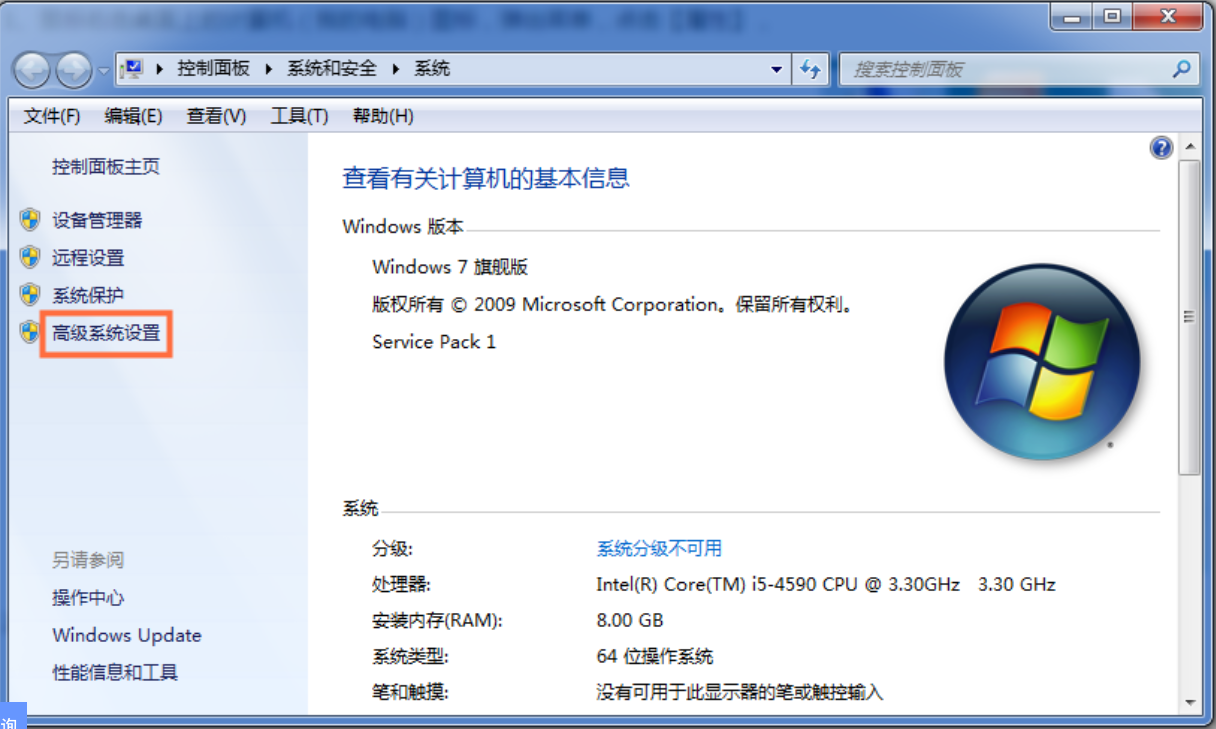Click the blue help question mark icon

click(x=1161, y=148)
